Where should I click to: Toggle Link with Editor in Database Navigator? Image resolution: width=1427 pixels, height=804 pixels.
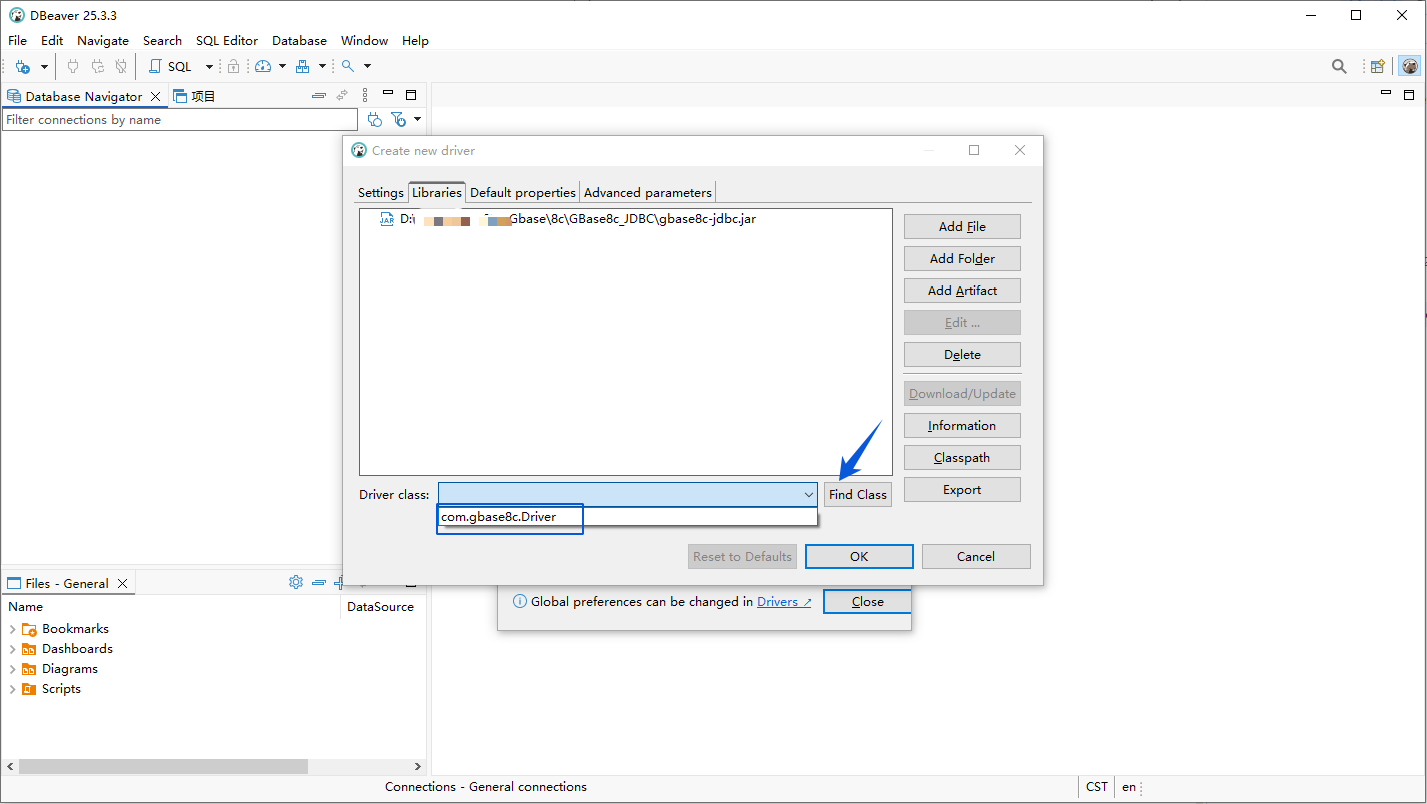coord(342,96)
